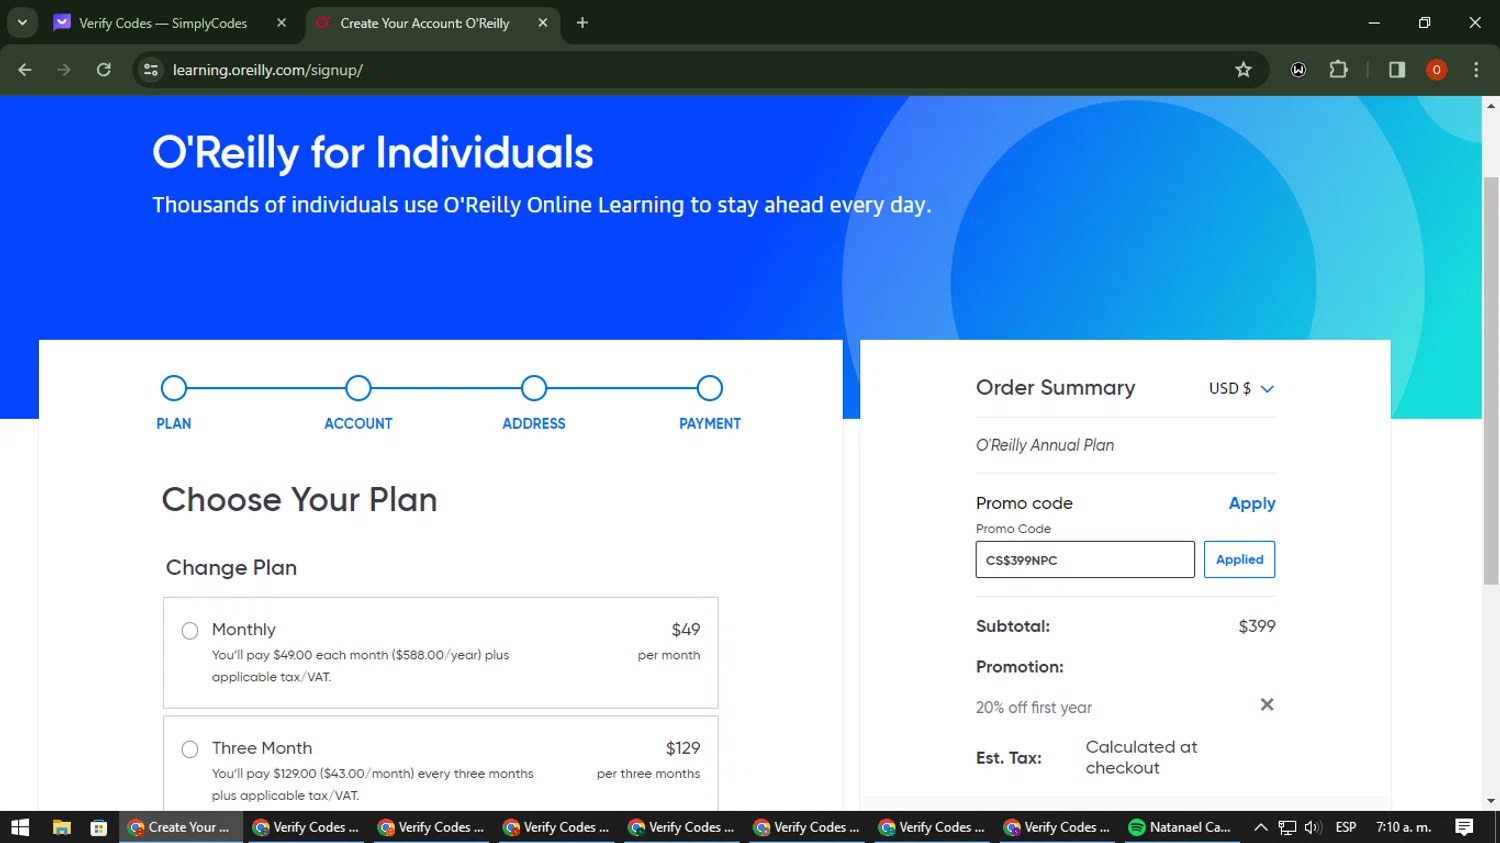This screenshot has width=1500, height=843.
Task: Open network settings from the system tray
Action: click(x=1288, y=827)
